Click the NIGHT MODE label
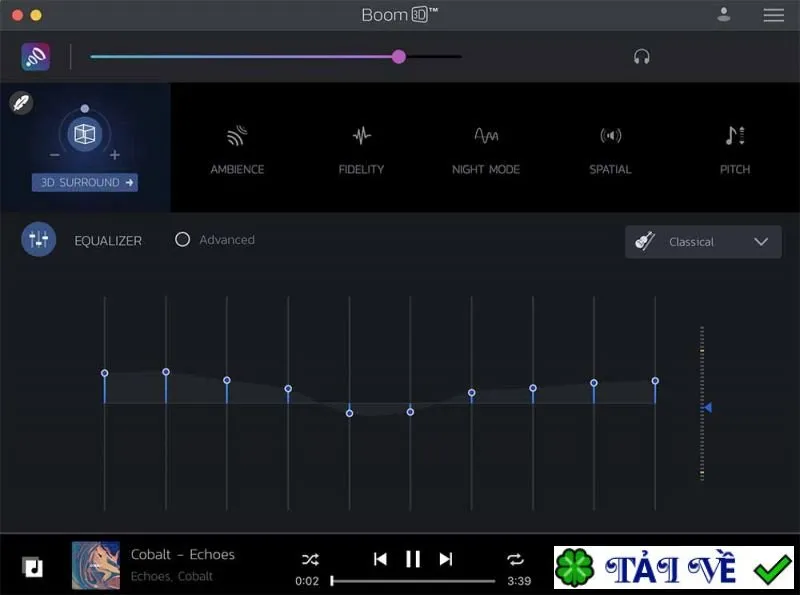This screenshot has width=800, height=595. pyautogui.click(x=486, y=169)
